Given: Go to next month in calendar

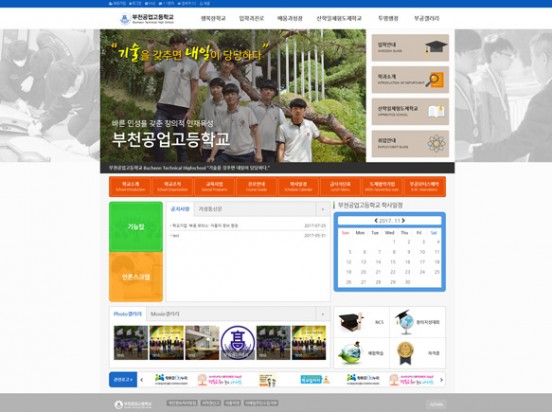Looking at the screenshot, I should pyautogui.click(x=403, y=221).
